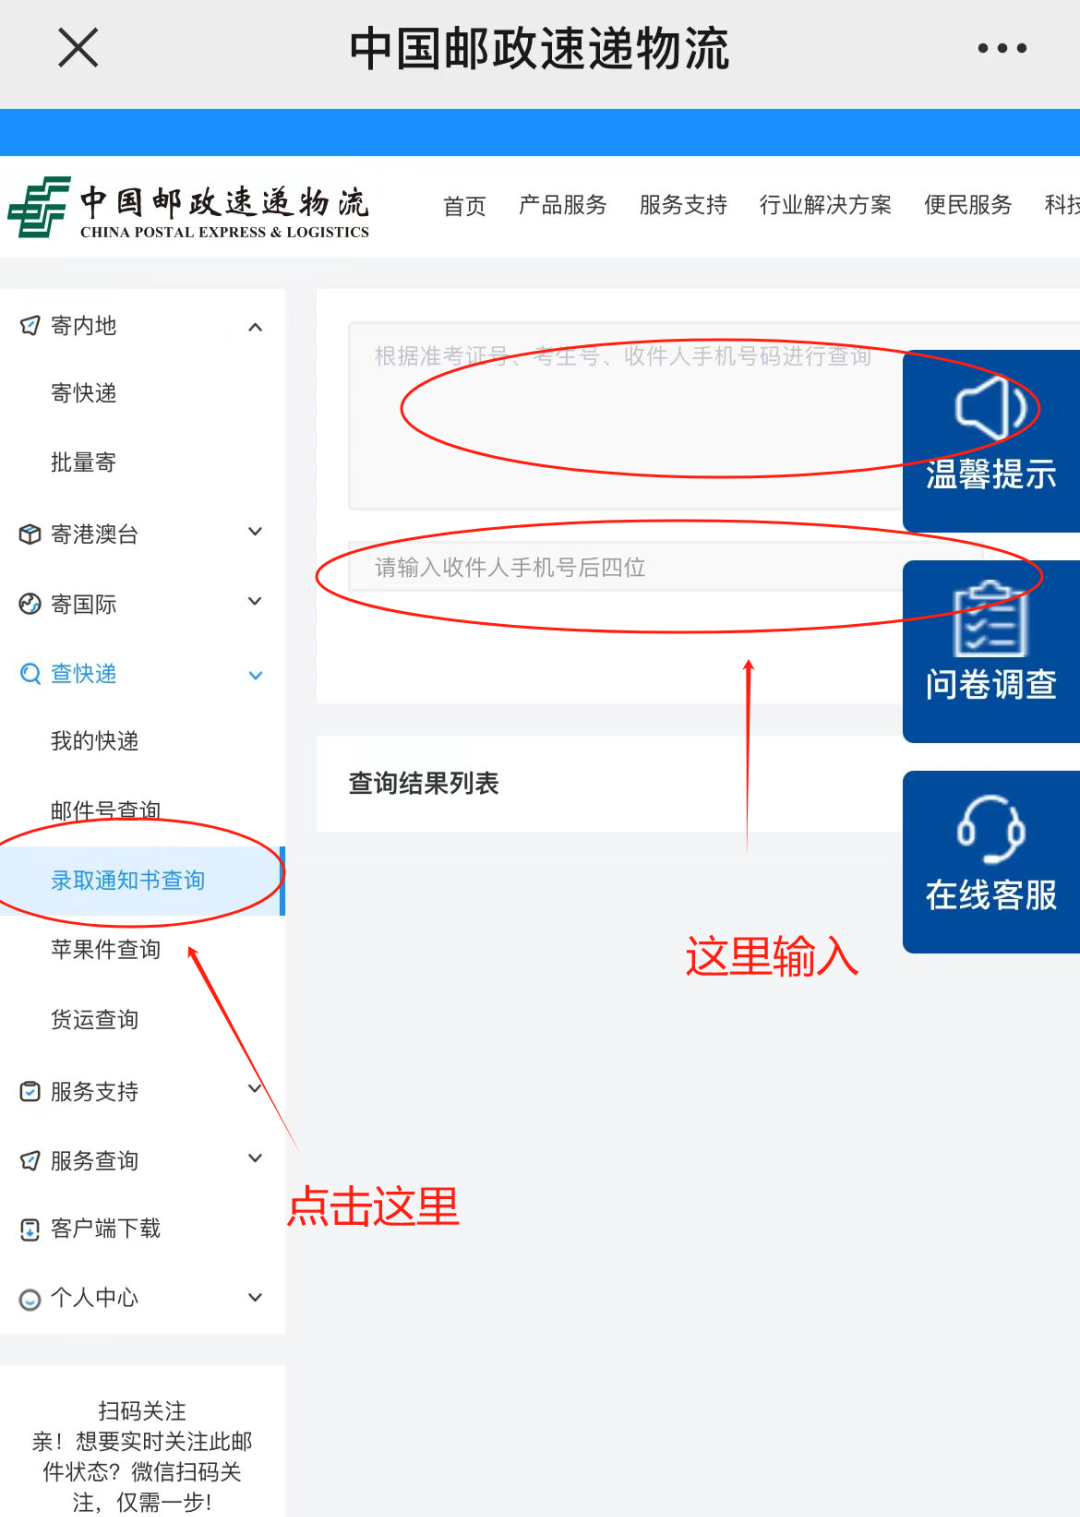Open the 产品服务 navigation item
This screenshot has width=1080, height=1517.
[562, 205]
